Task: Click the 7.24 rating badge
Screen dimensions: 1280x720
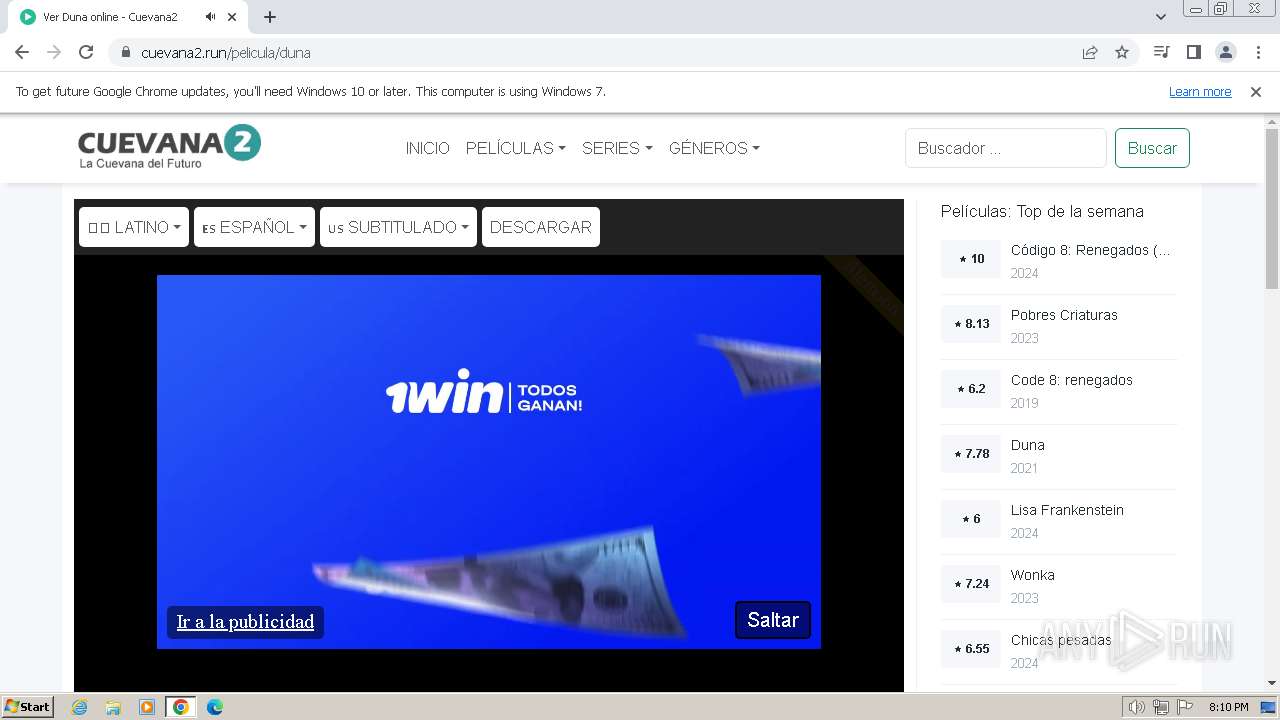Action: [x=971, y=584]
